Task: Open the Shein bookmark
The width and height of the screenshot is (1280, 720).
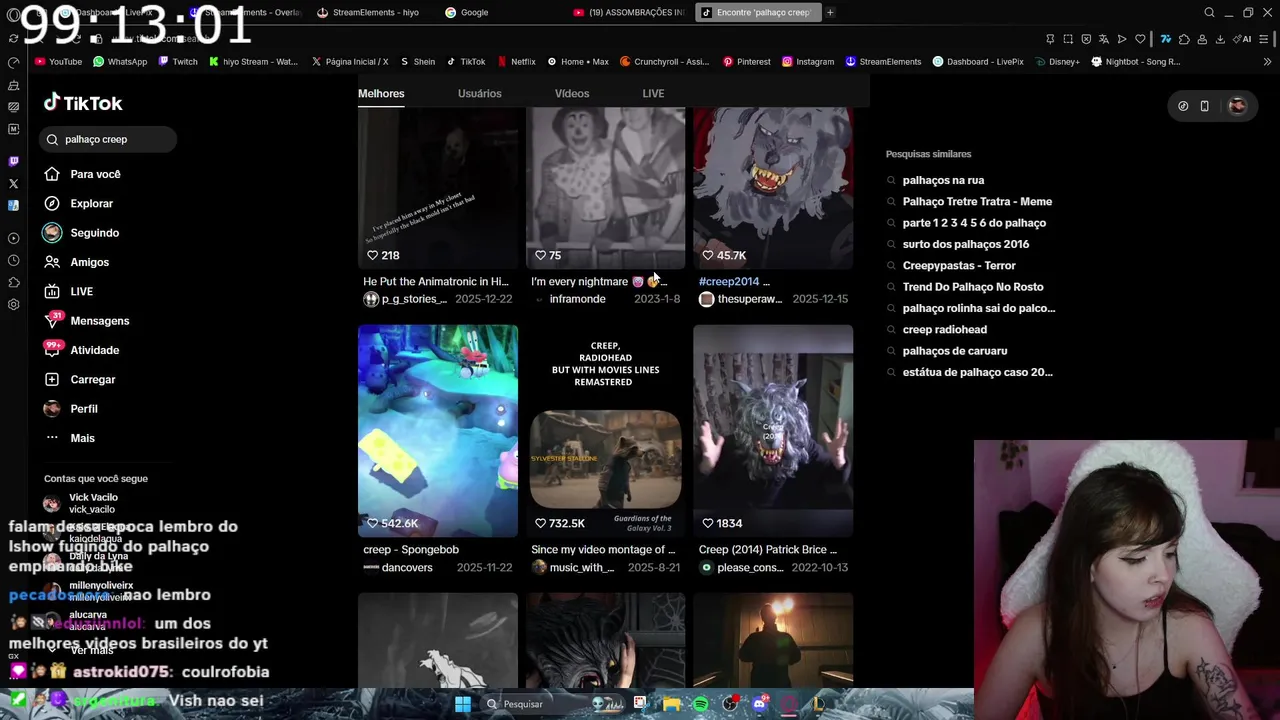Action: [417, 61]
